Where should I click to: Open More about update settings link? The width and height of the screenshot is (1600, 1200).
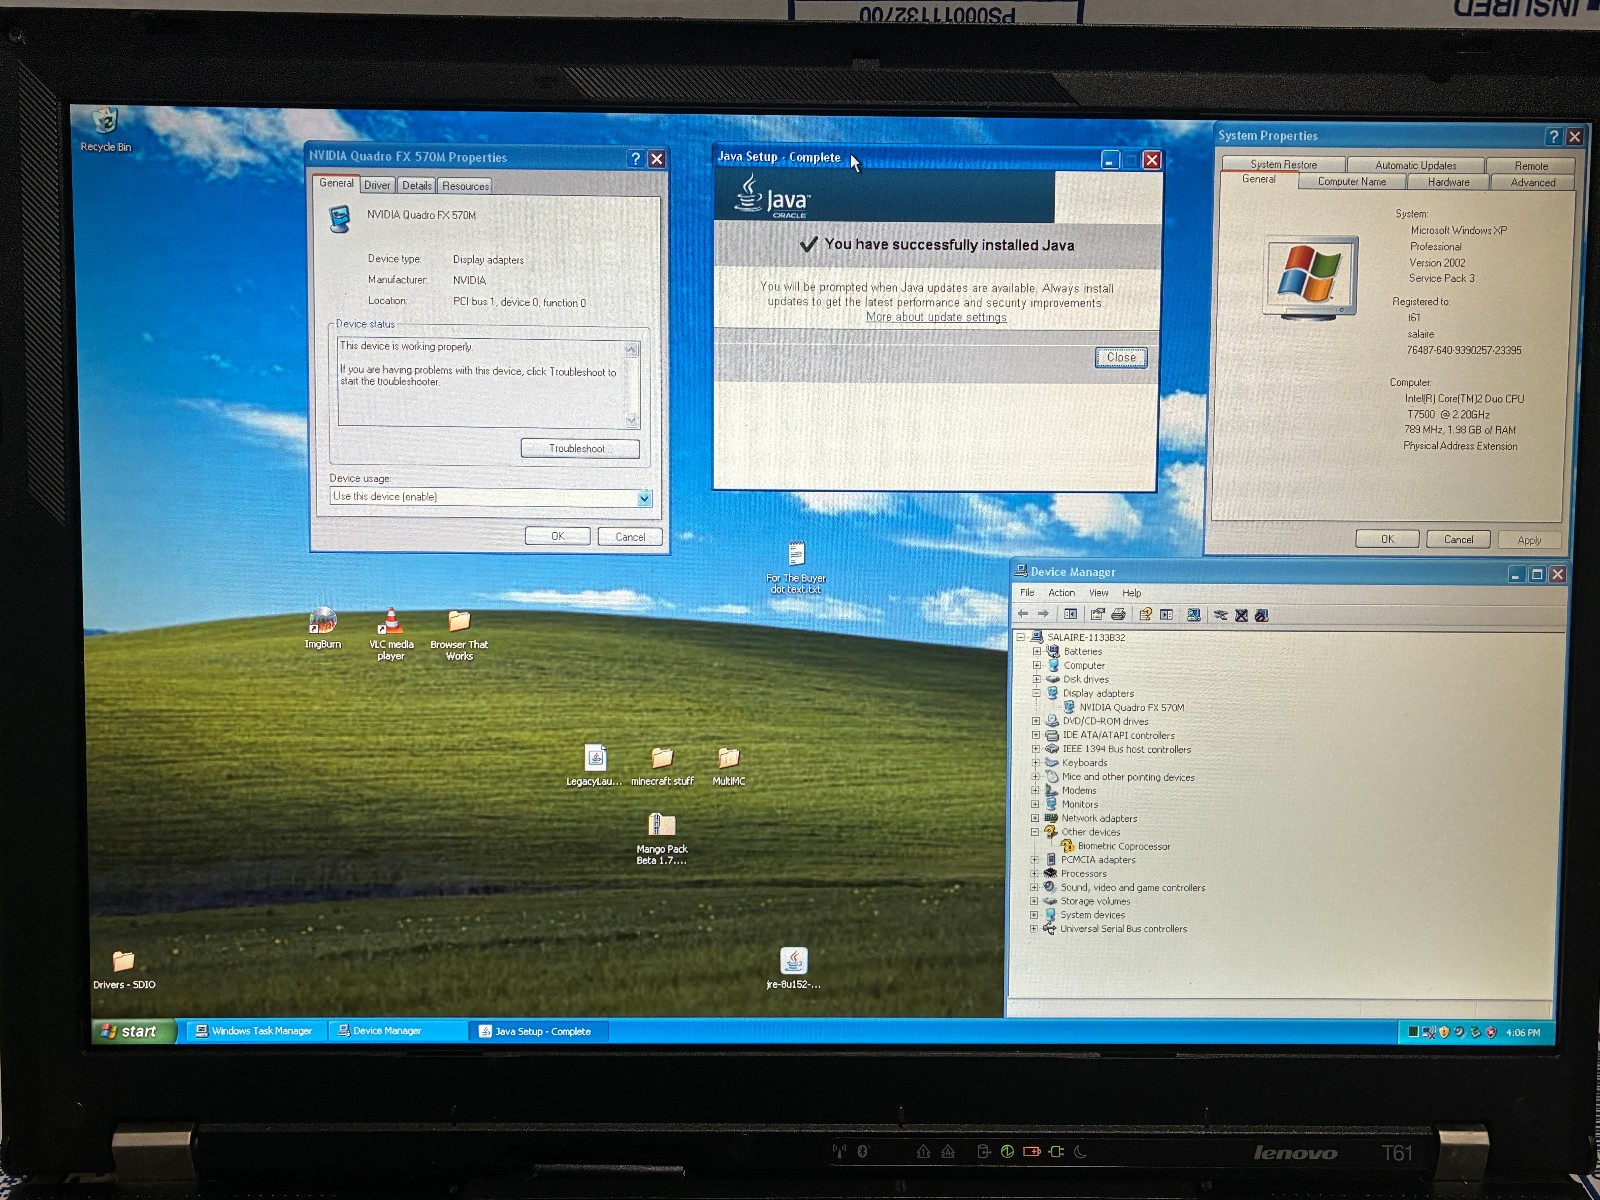point(936,317)
